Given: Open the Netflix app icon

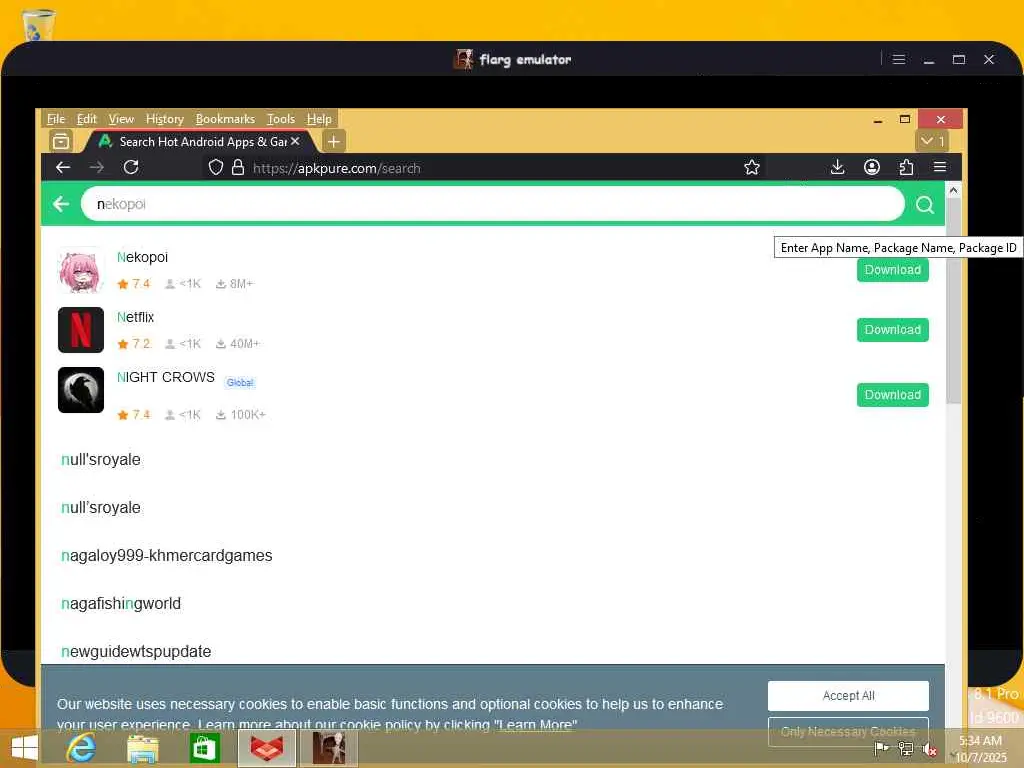Looking at the screenshot, I should (x=80, y=330).
